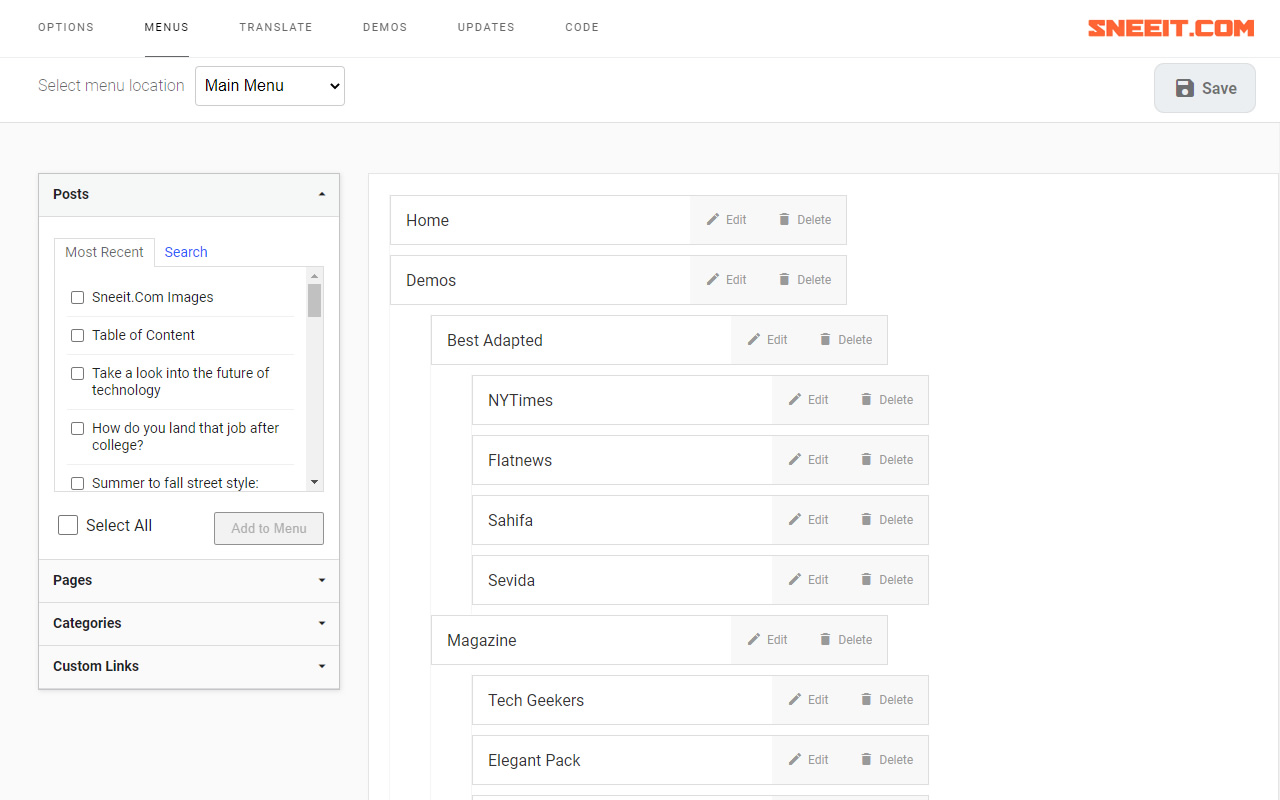Select the Magazine menu item label
Image resolution: width=1280 pixels, height=800 pixels.
[482, 640]
